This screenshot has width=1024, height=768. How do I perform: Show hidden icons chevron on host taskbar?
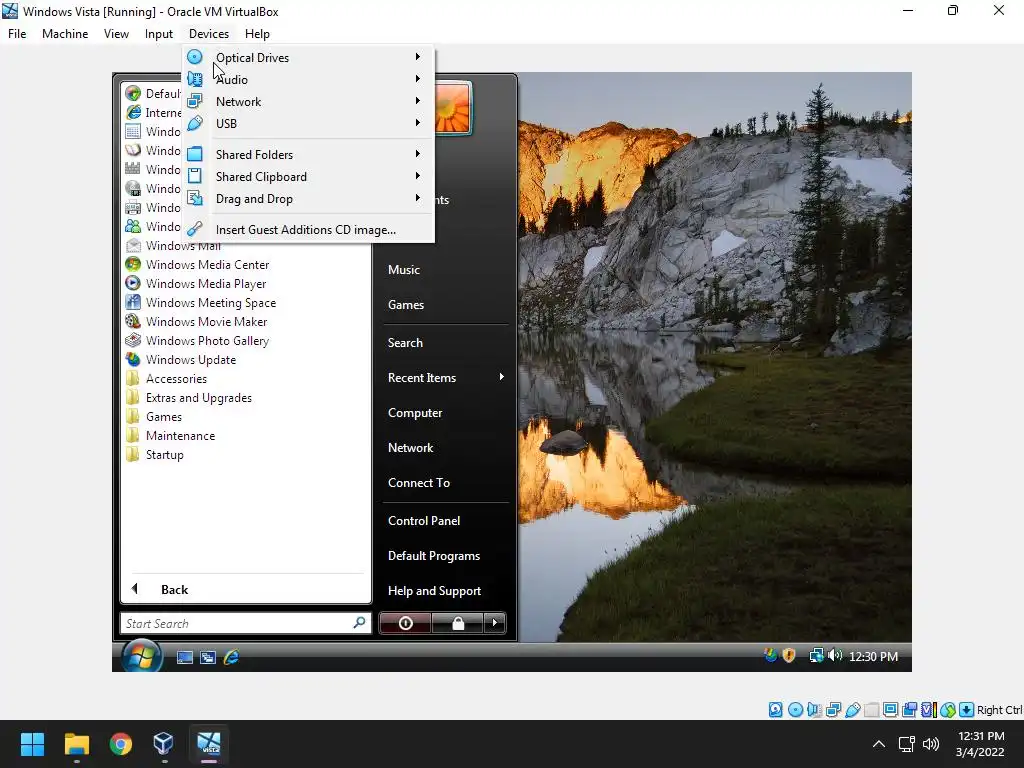point(879,744)
